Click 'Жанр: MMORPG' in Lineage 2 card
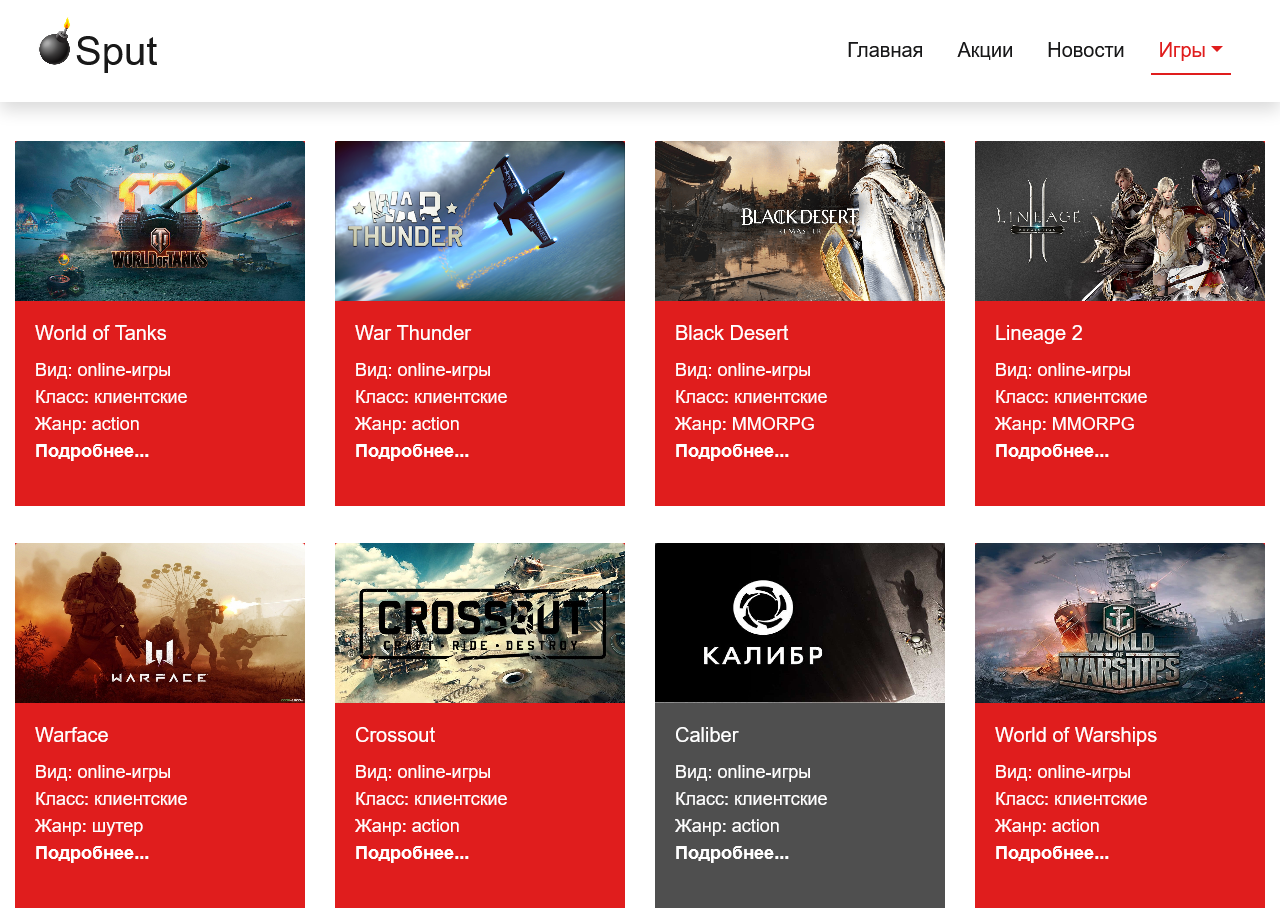Viewport: 1280px width, 921px height. coord(1065,424)
